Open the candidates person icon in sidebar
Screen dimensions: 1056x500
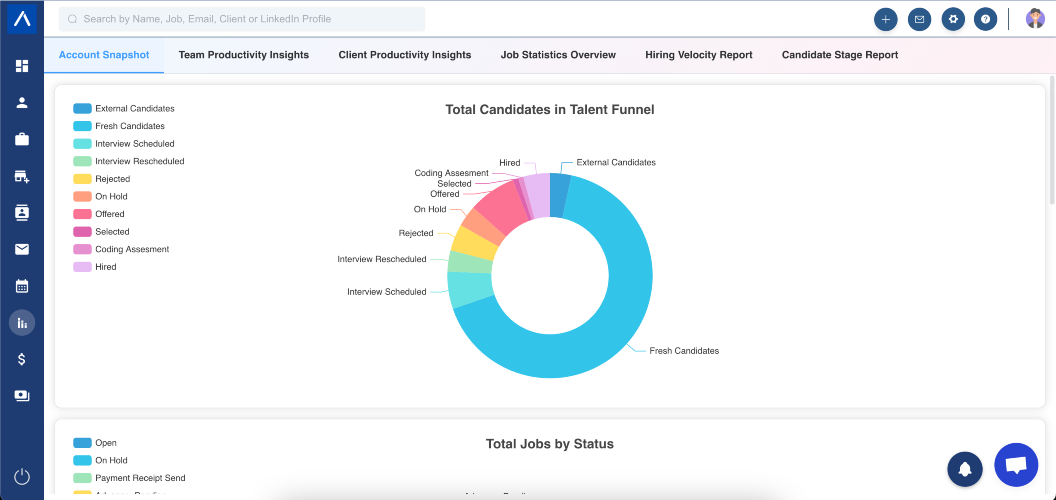pos(22,102)
